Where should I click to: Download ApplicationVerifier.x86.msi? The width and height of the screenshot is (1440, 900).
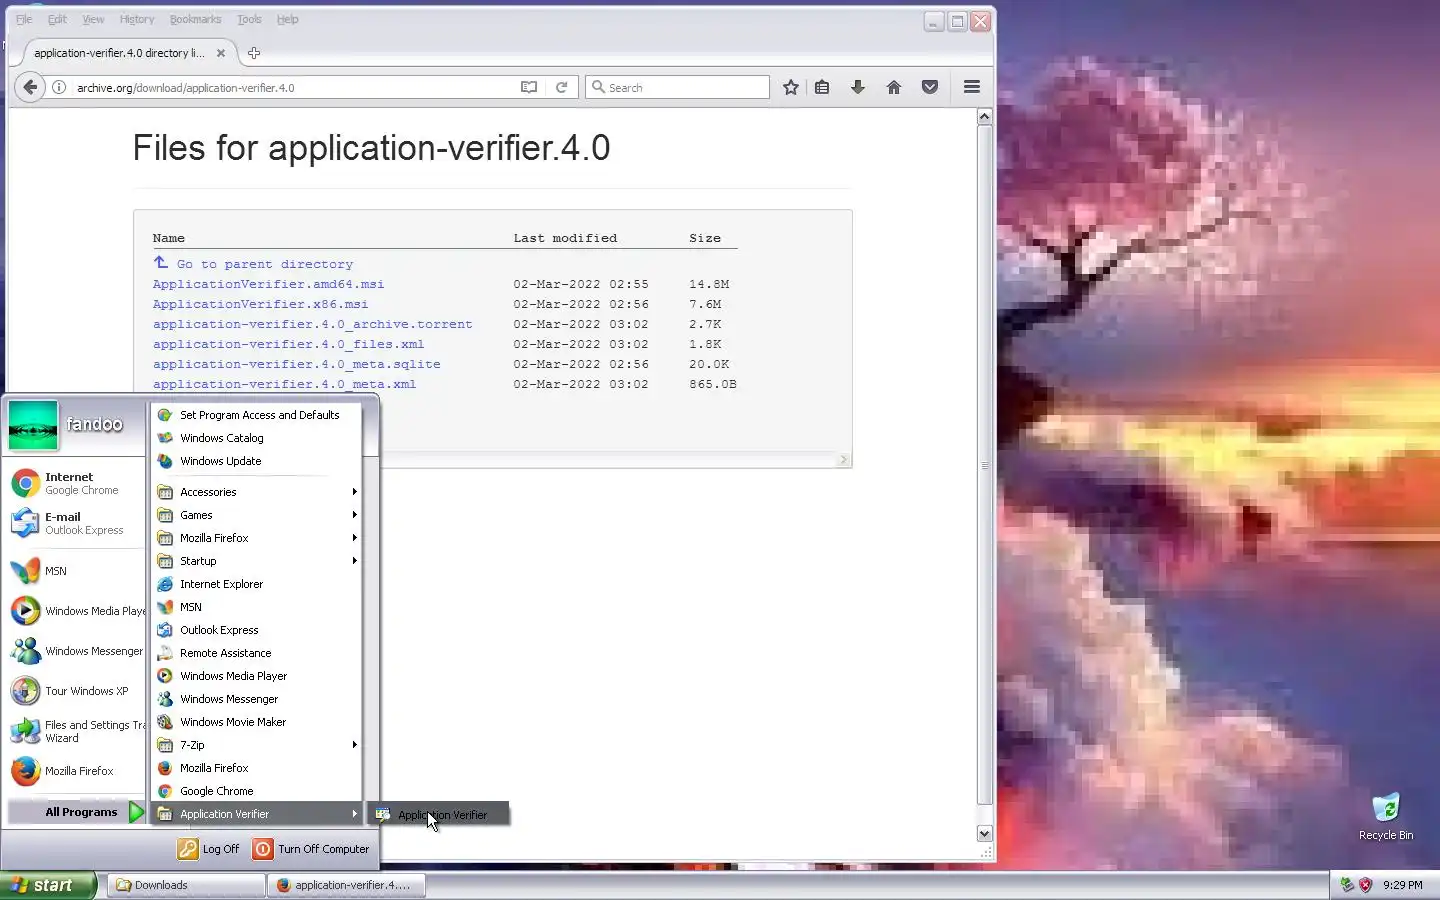click(x=260, y=304)
